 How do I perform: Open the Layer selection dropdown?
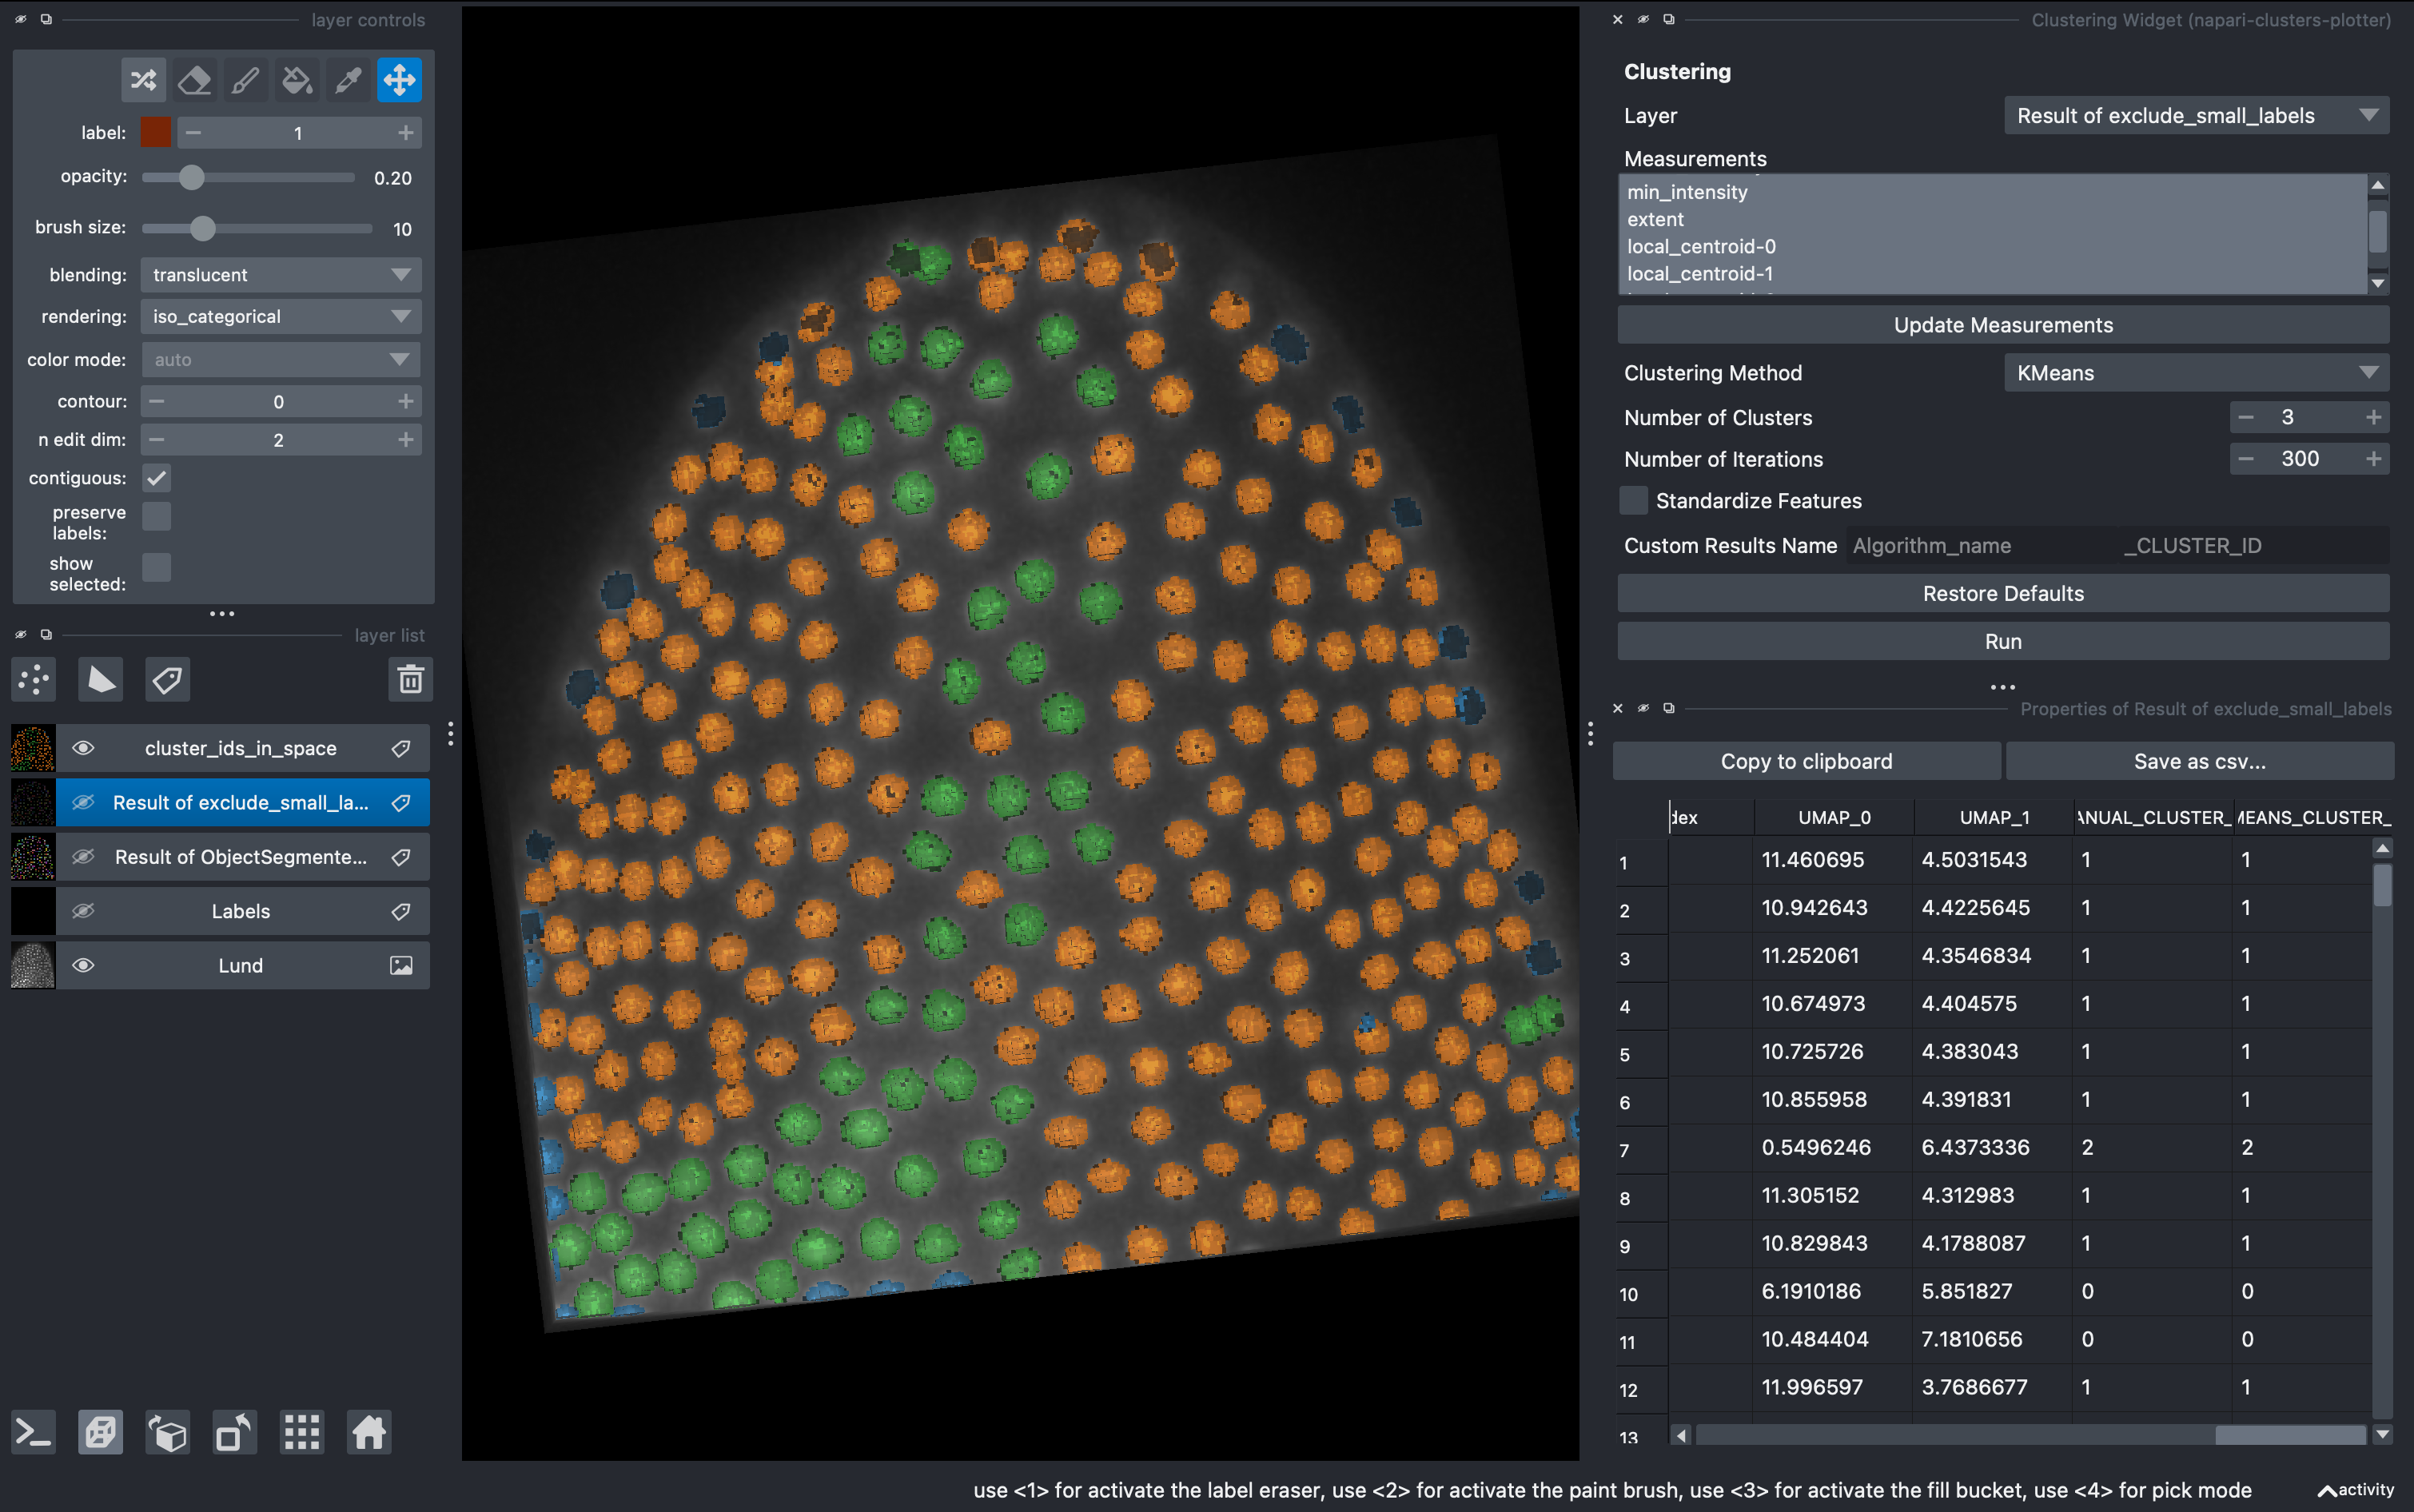(x=2196, y=116)
